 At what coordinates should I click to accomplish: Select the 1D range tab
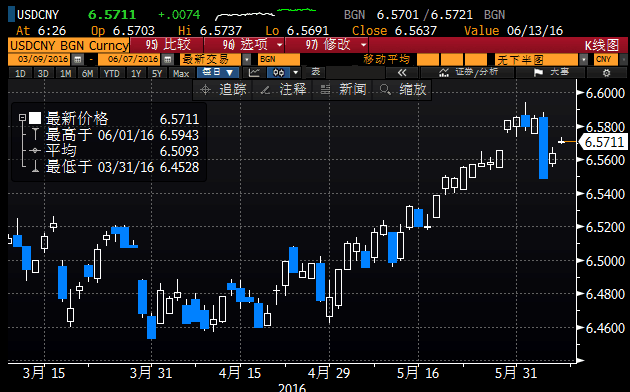coord(20,73)
